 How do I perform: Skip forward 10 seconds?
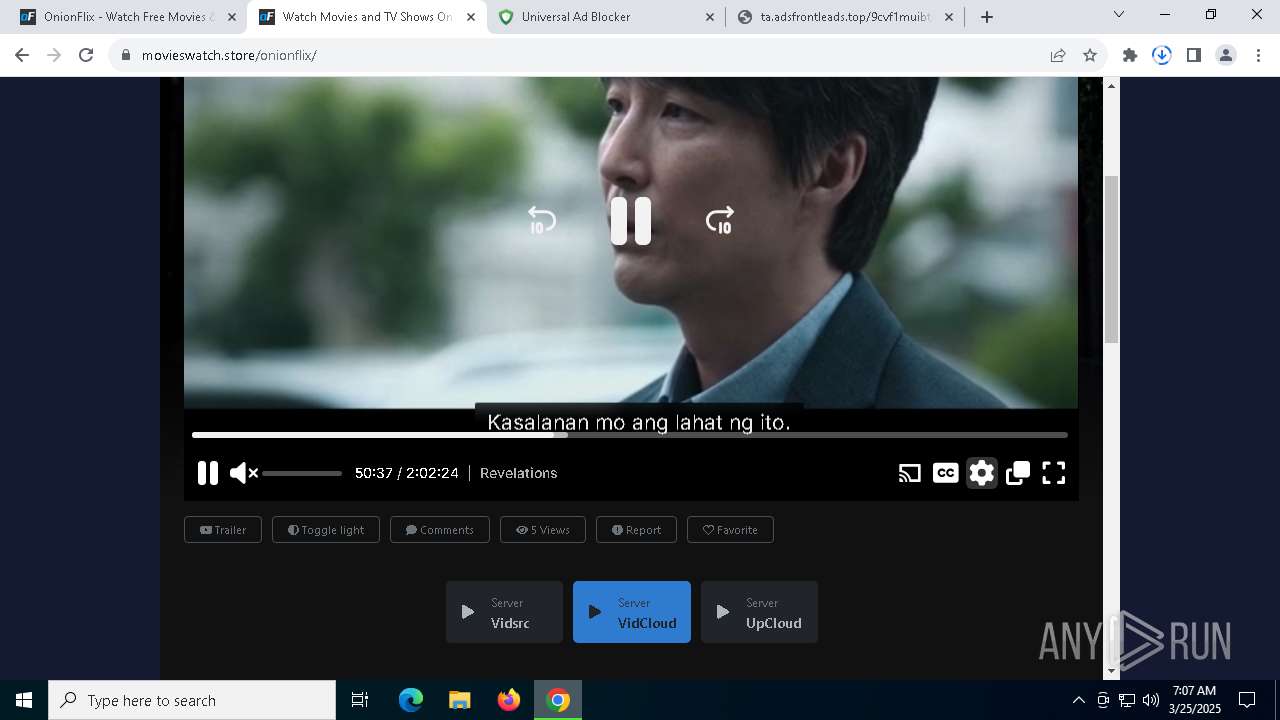720,221
